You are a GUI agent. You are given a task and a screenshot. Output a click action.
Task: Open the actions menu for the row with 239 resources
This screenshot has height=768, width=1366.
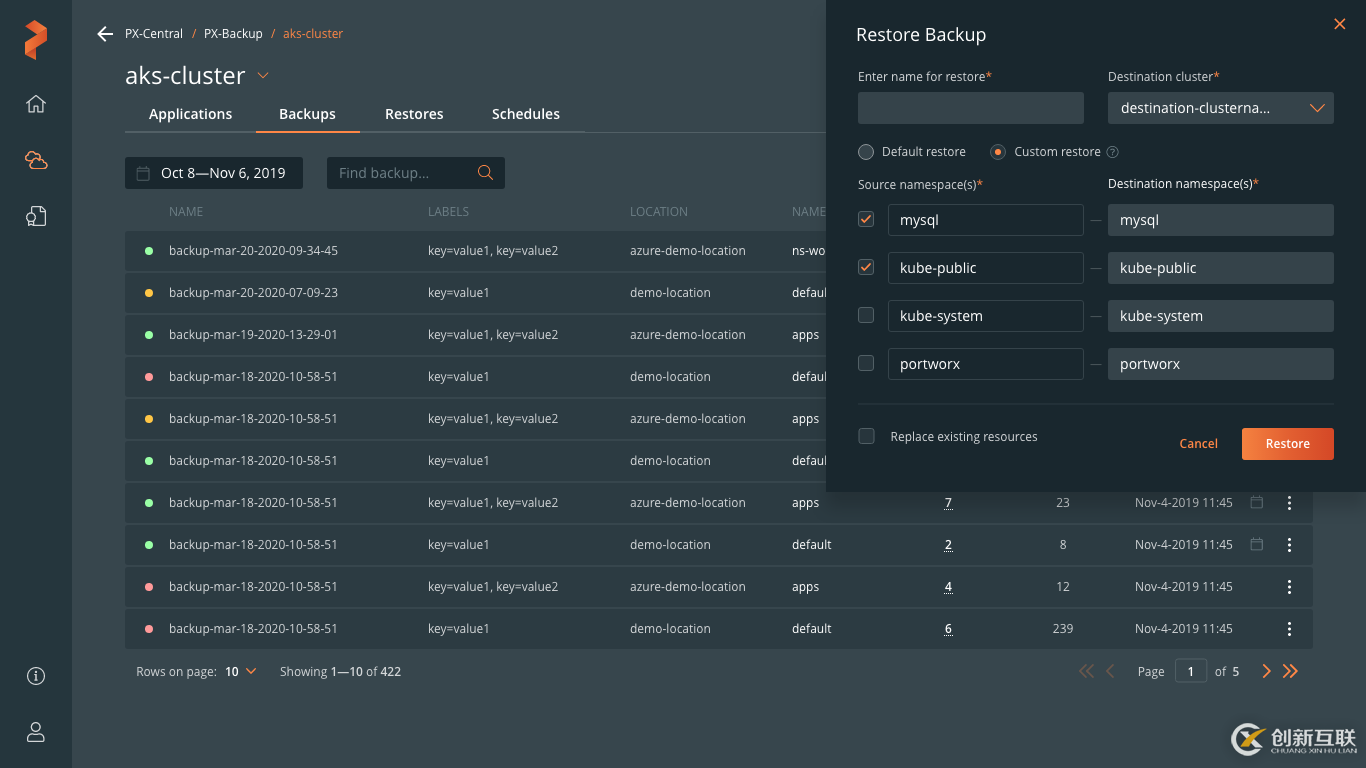(1289, 629)
